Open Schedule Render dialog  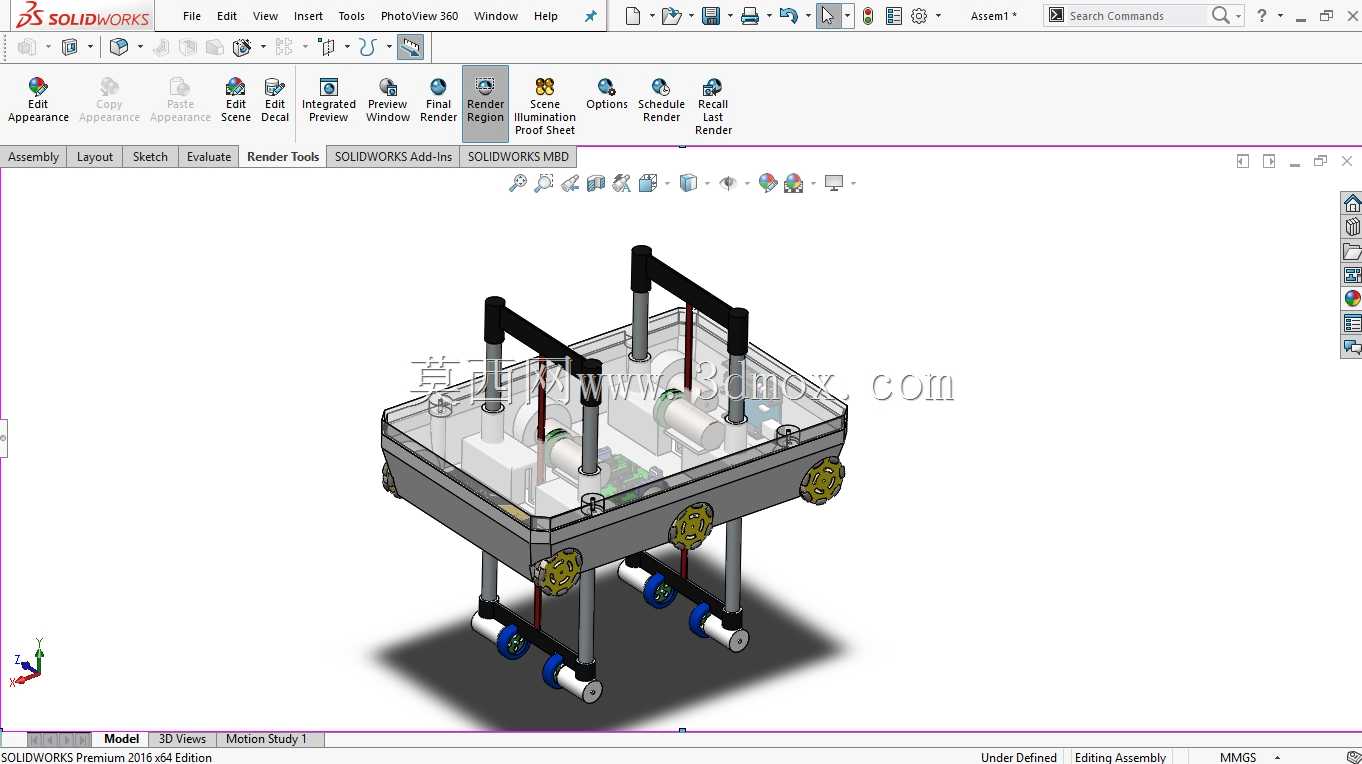click(661, 101)
